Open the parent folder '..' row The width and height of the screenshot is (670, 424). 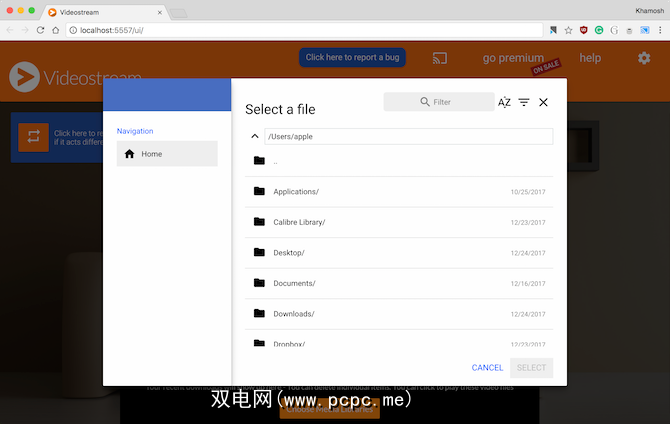pyautogui.click(x=399, y=161)
